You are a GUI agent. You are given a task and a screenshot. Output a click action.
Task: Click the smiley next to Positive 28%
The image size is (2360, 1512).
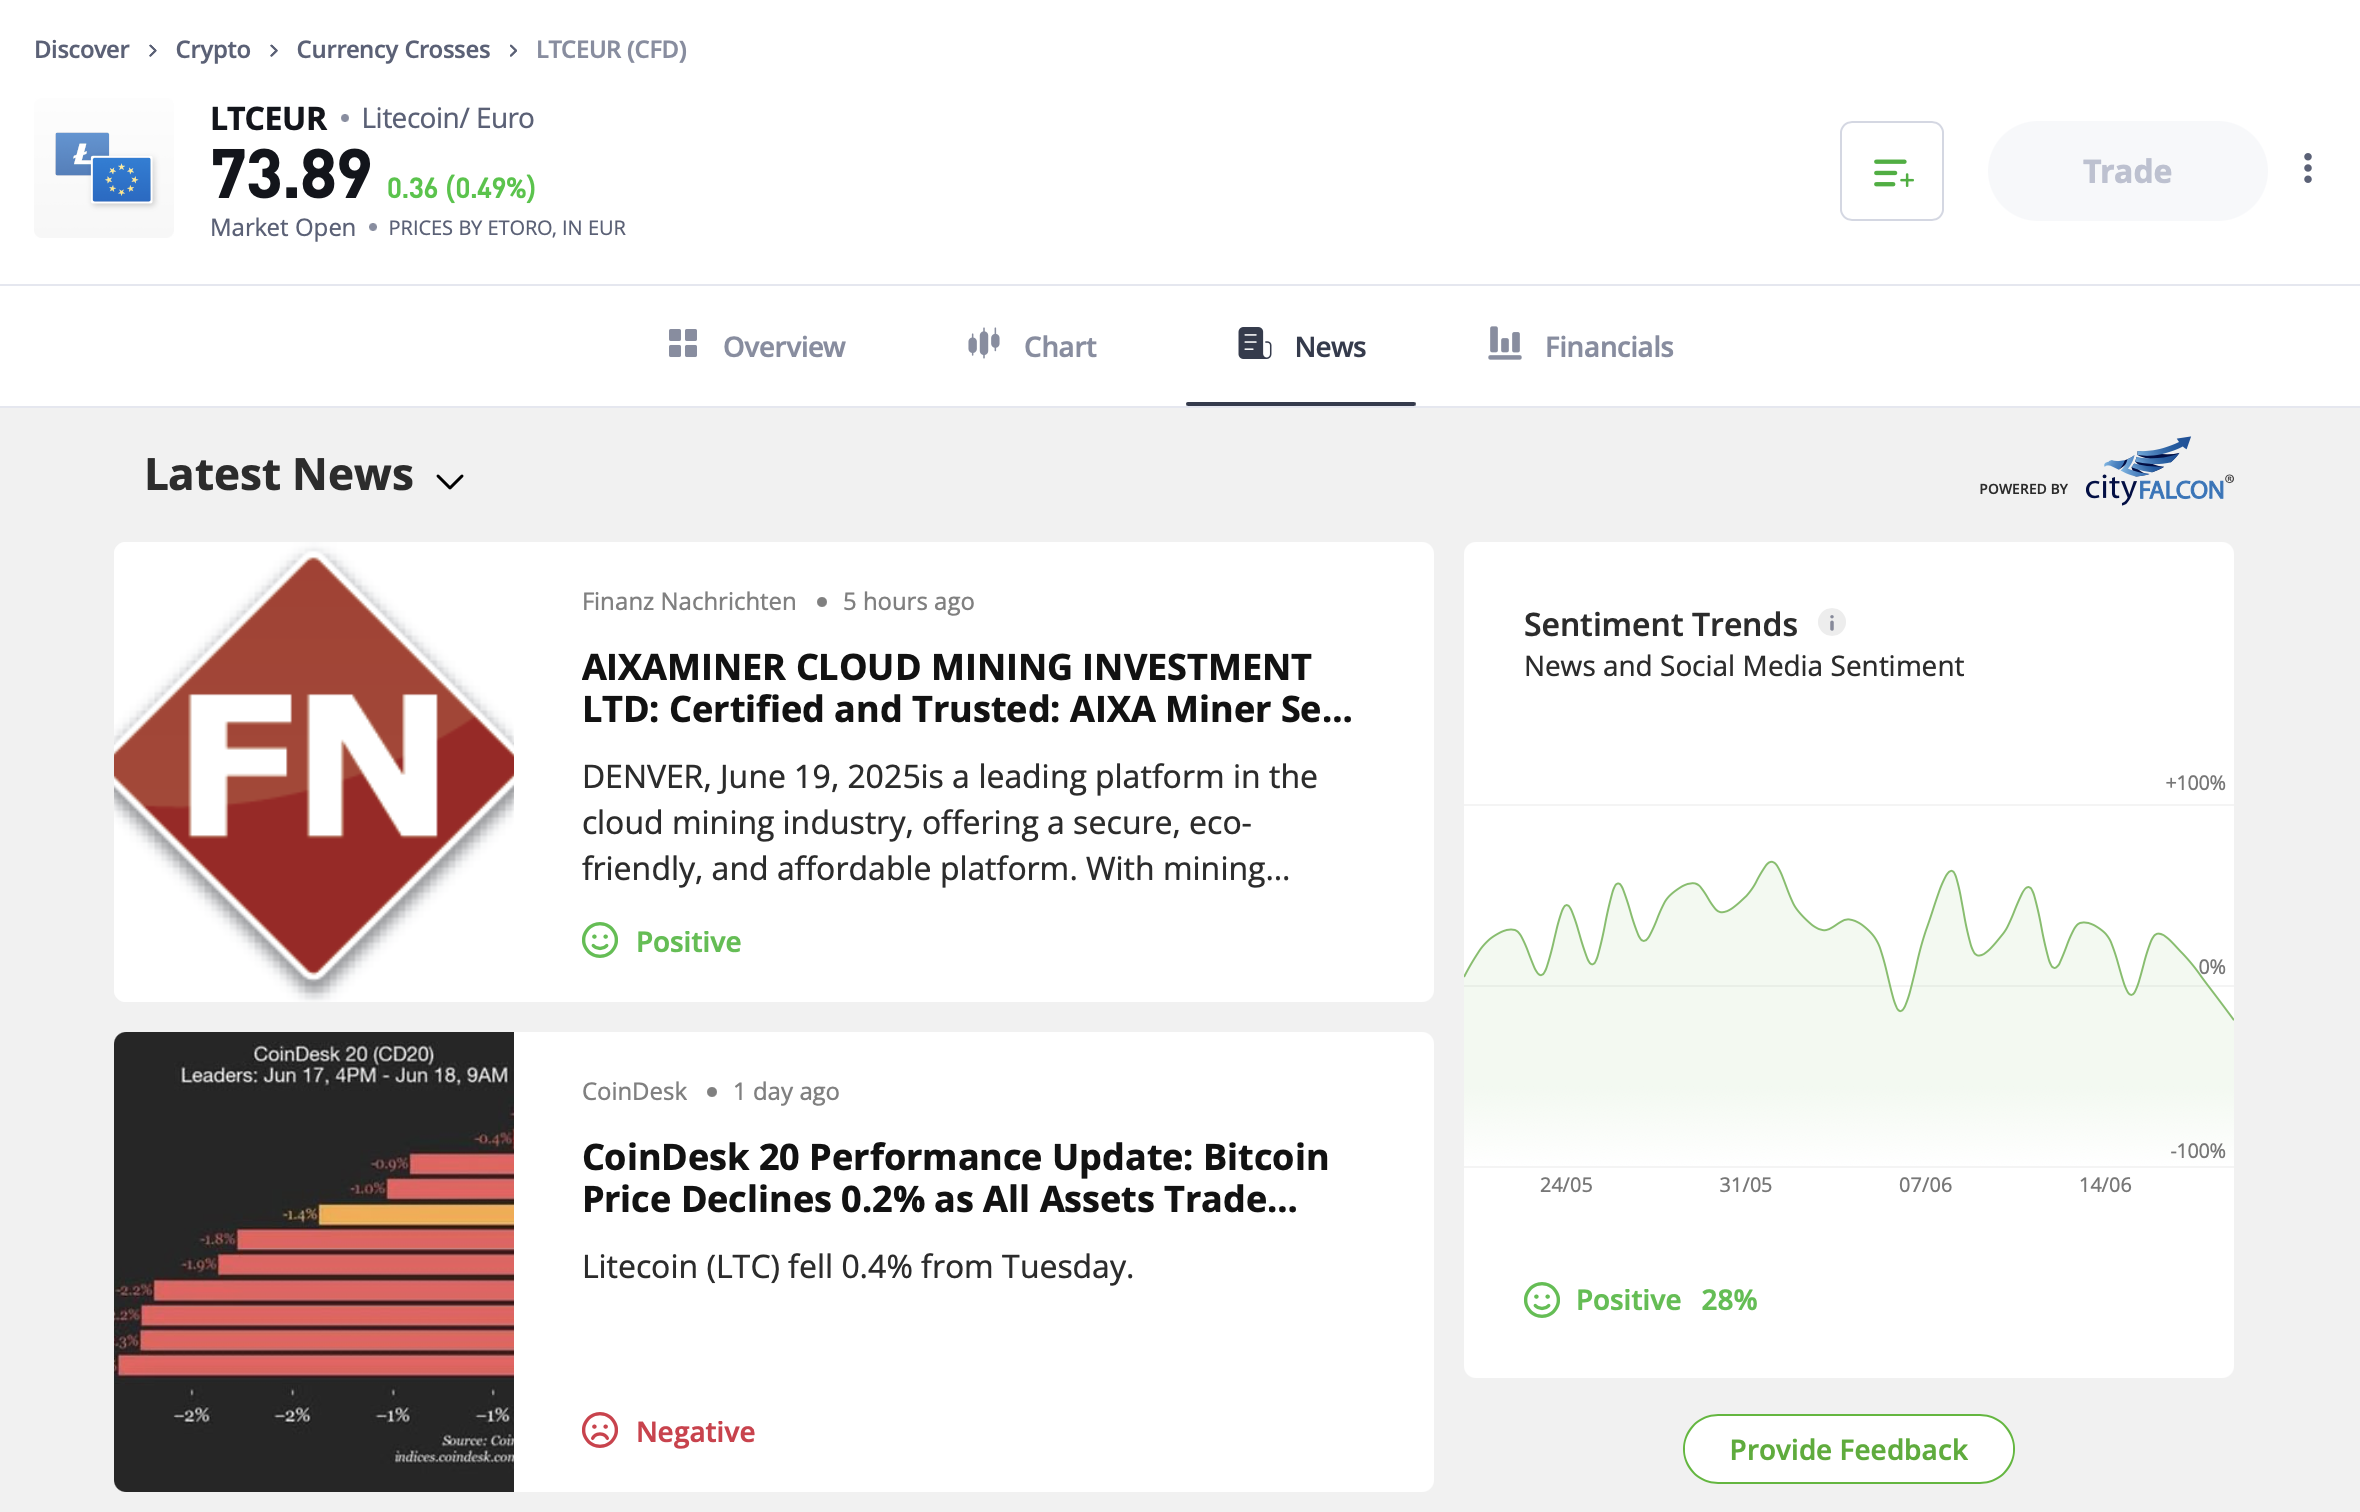click(x=1541, y=1300)
